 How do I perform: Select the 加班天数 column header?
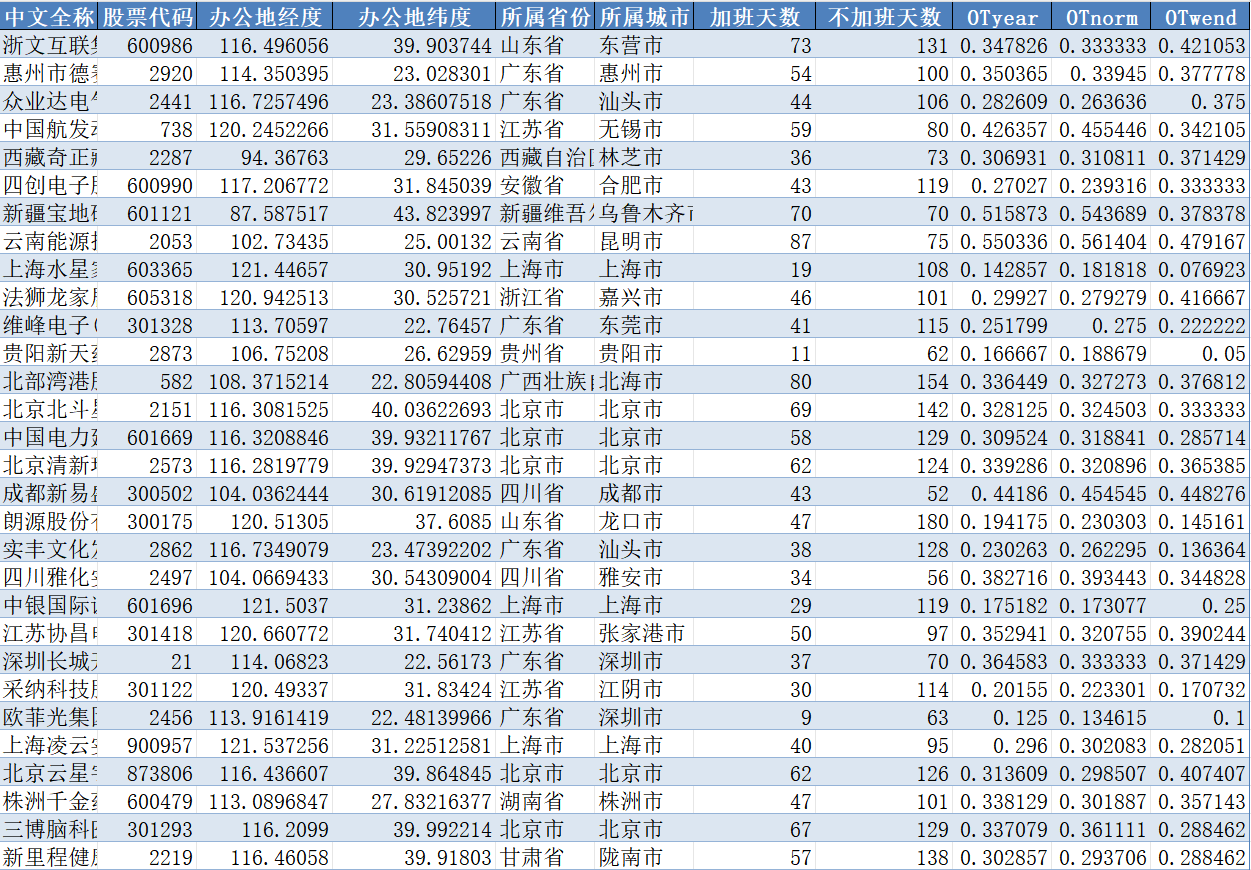tap(755, 17)
